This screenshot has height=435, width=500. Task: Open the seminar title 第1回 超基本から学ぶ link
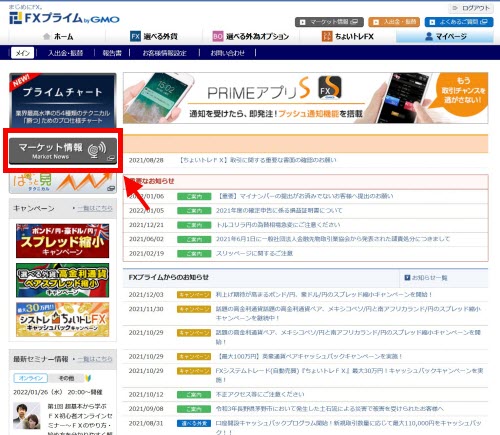click(x=80, y=419)
